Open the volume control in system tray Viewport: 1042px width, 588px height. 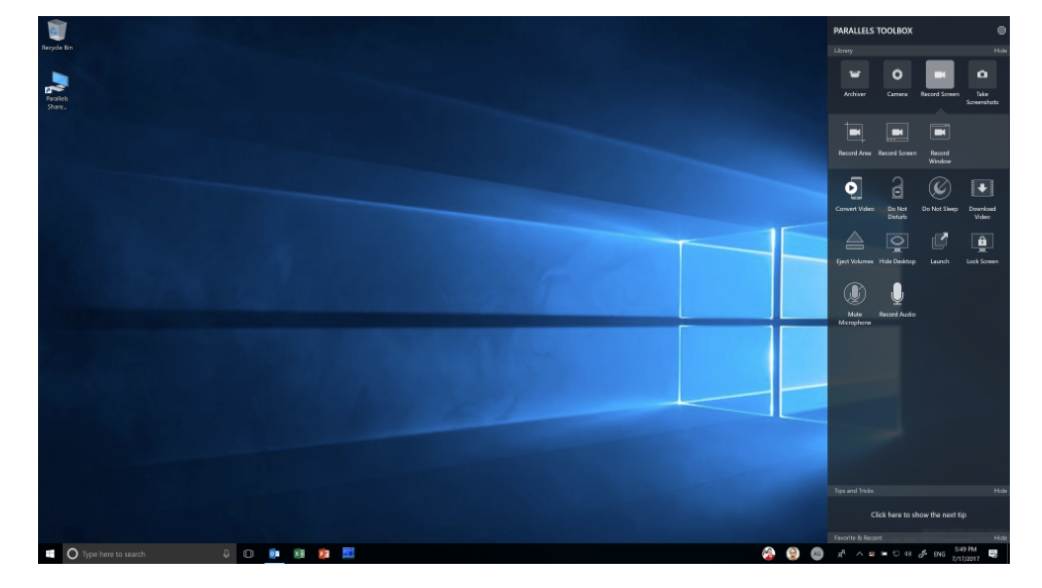coord(908,553)
